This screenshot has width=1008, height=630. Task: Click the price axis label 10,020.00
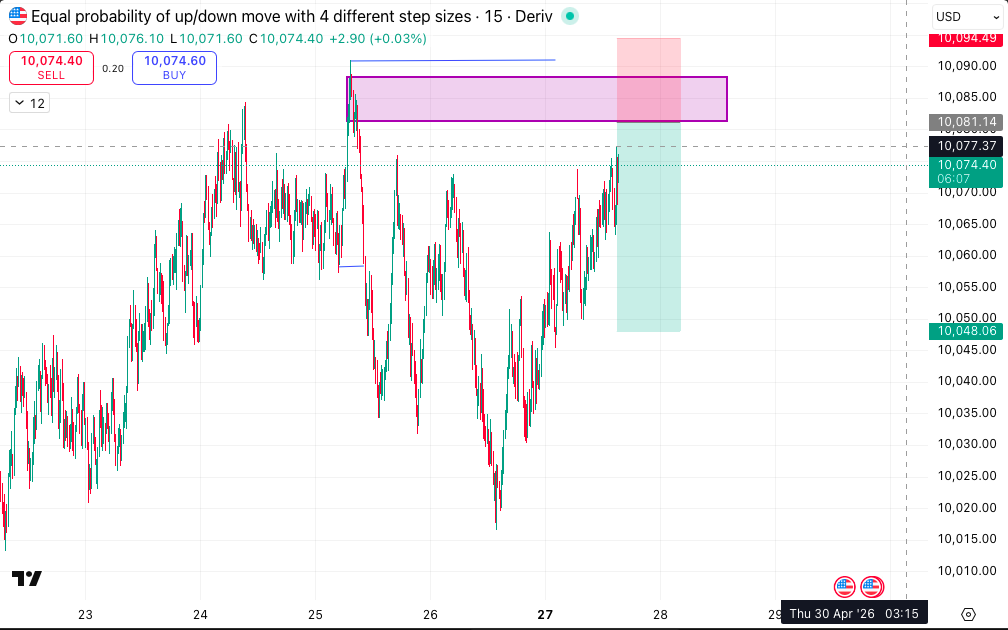[x=967, y=508]
